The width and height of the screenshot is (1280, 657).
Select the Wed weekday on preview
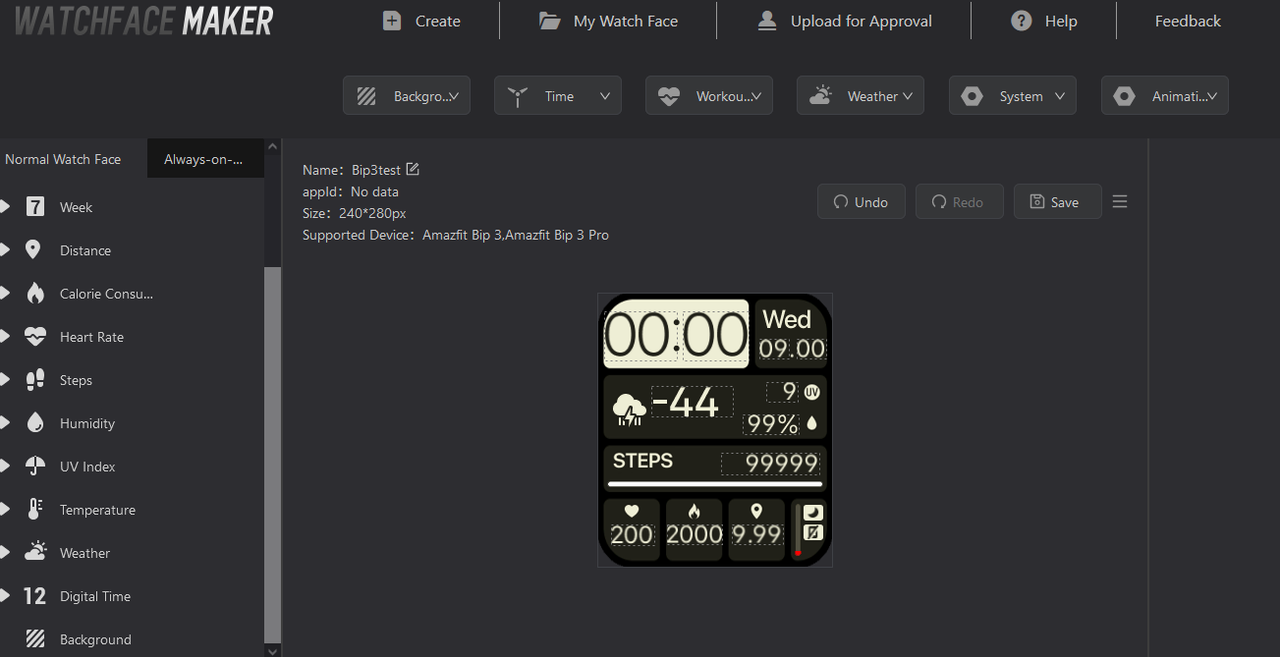point(787,319)
